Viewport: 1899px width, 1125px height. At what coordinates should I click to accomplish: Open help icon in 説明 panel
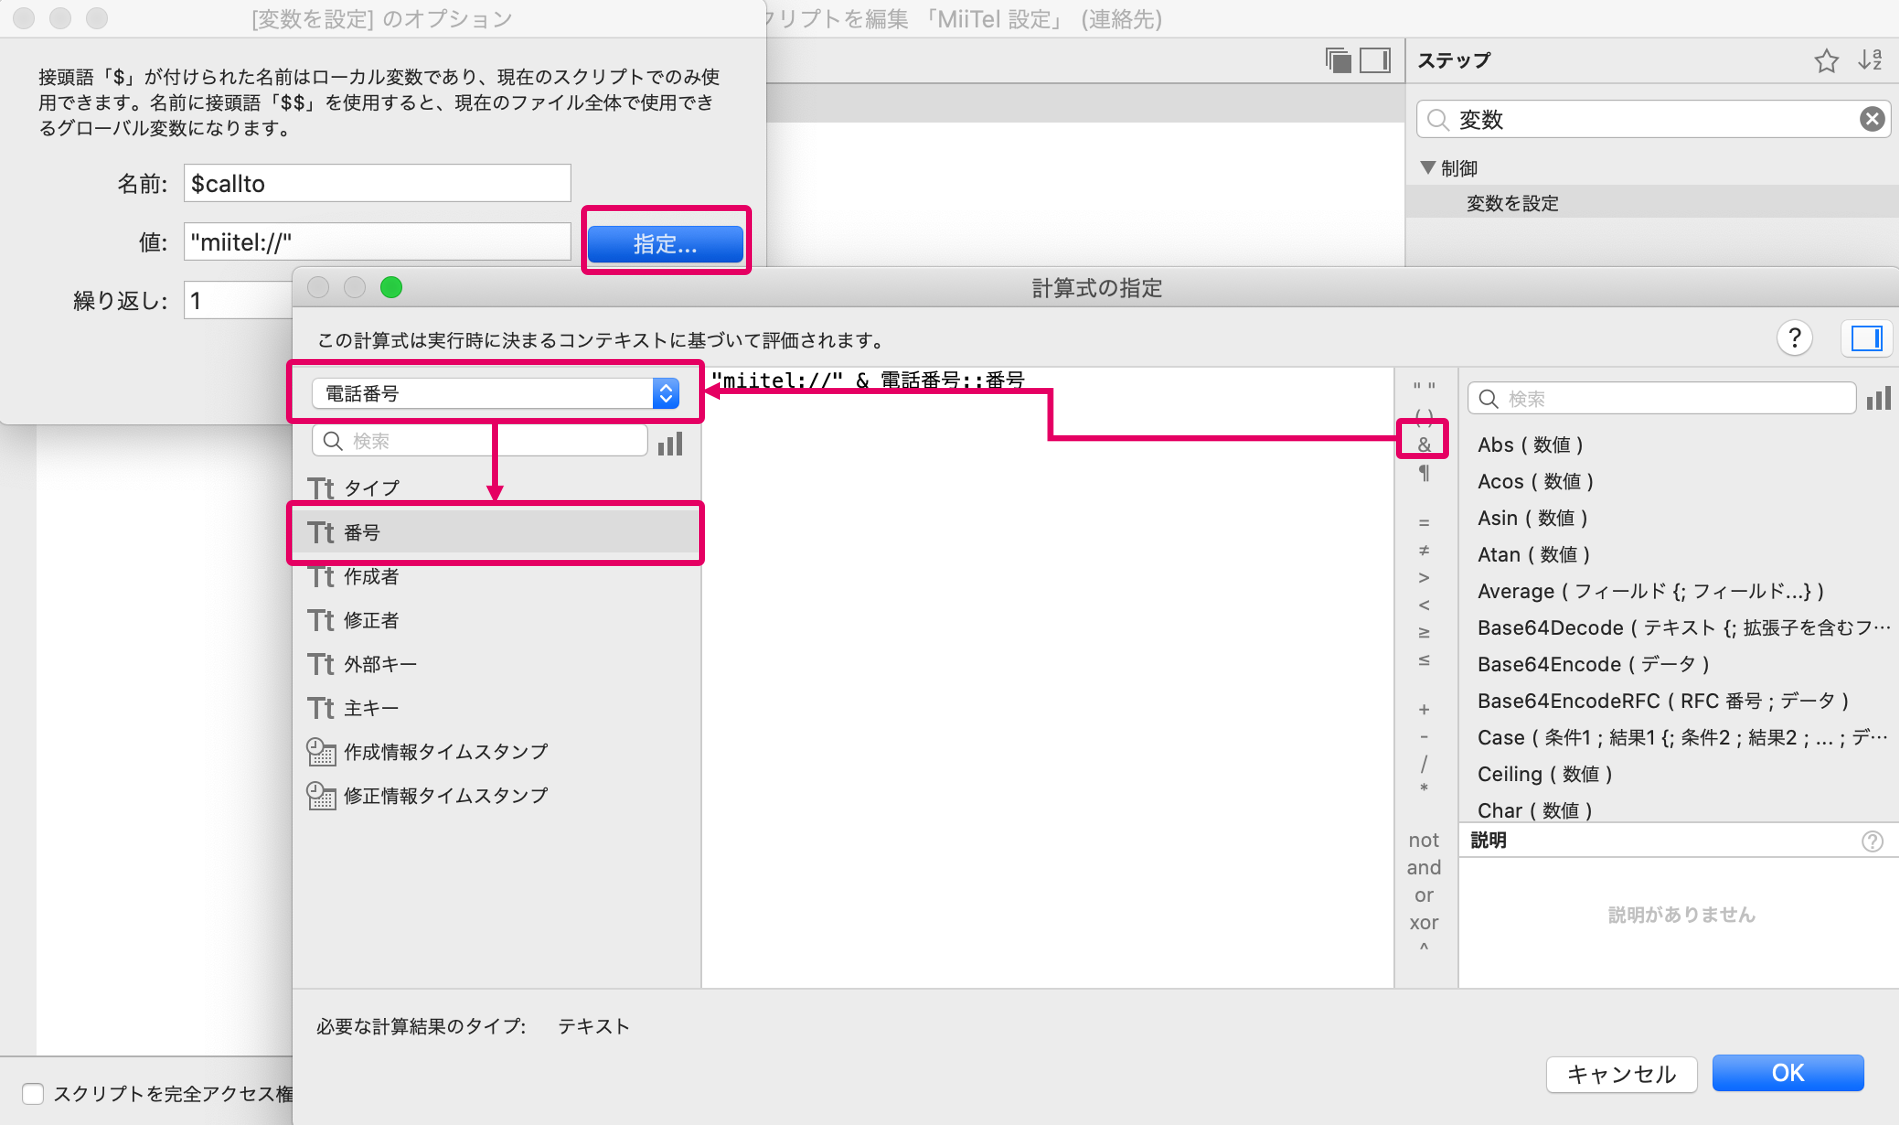pos(1872,841)
